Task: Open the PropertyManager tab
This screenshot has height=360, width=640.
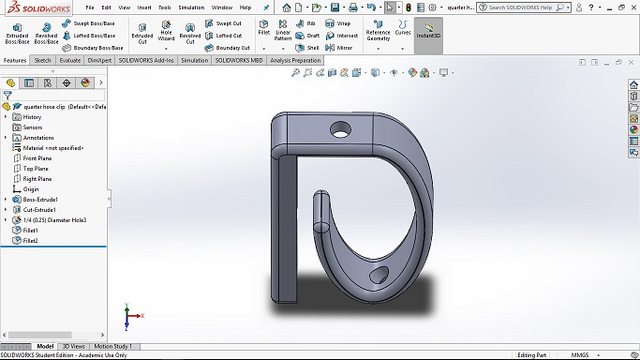Action: 29,83
